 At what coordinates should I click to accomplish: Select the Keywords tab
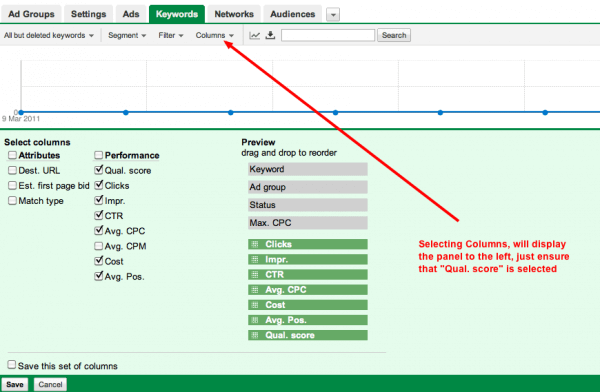click(x=177, y=14)
